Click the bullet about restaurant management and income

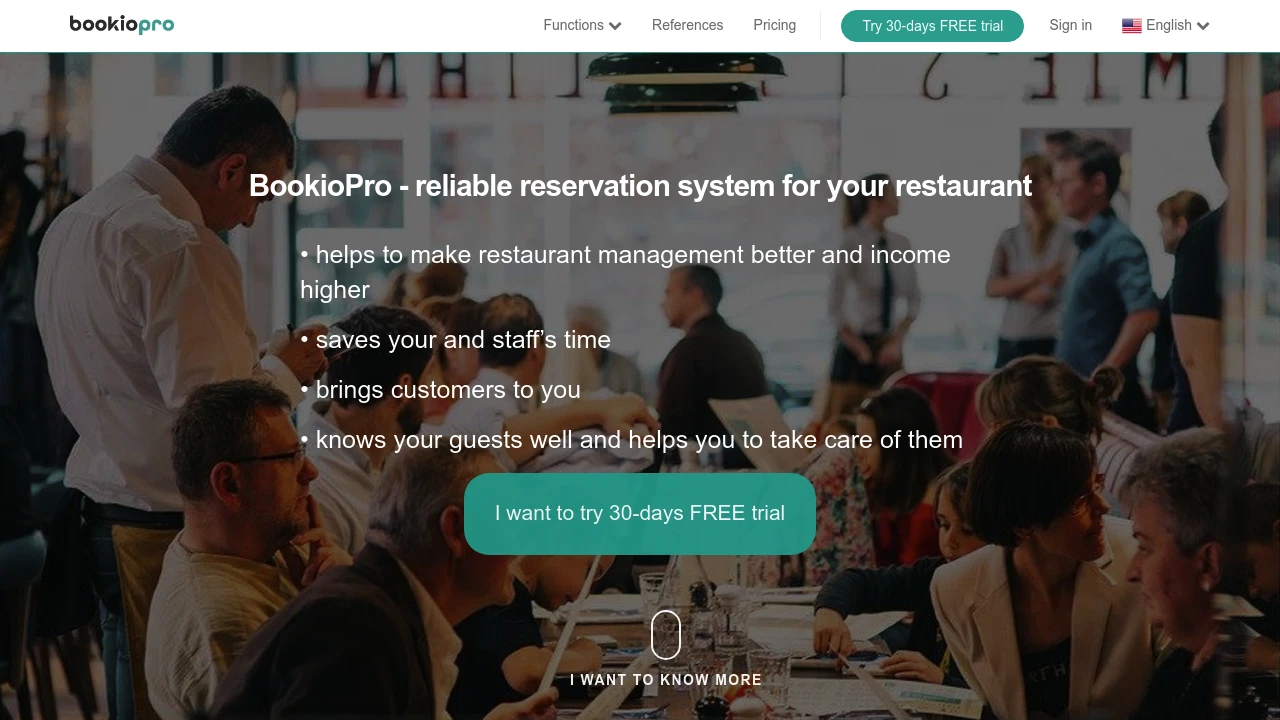coord(625,272)
